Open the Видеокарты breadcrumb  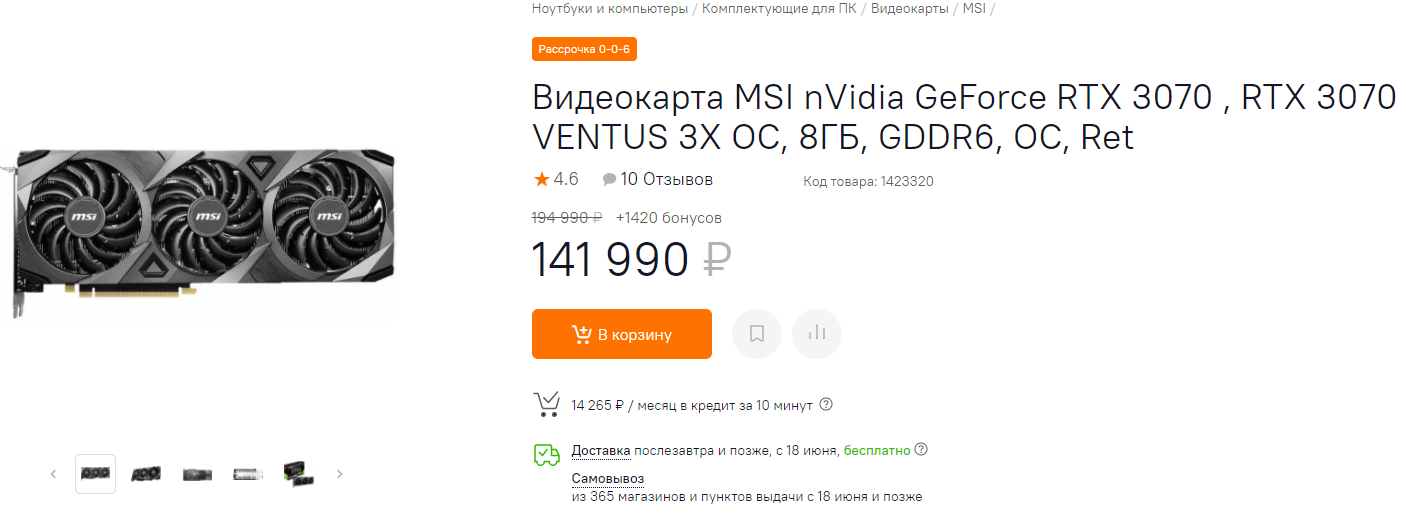point(909,9)
